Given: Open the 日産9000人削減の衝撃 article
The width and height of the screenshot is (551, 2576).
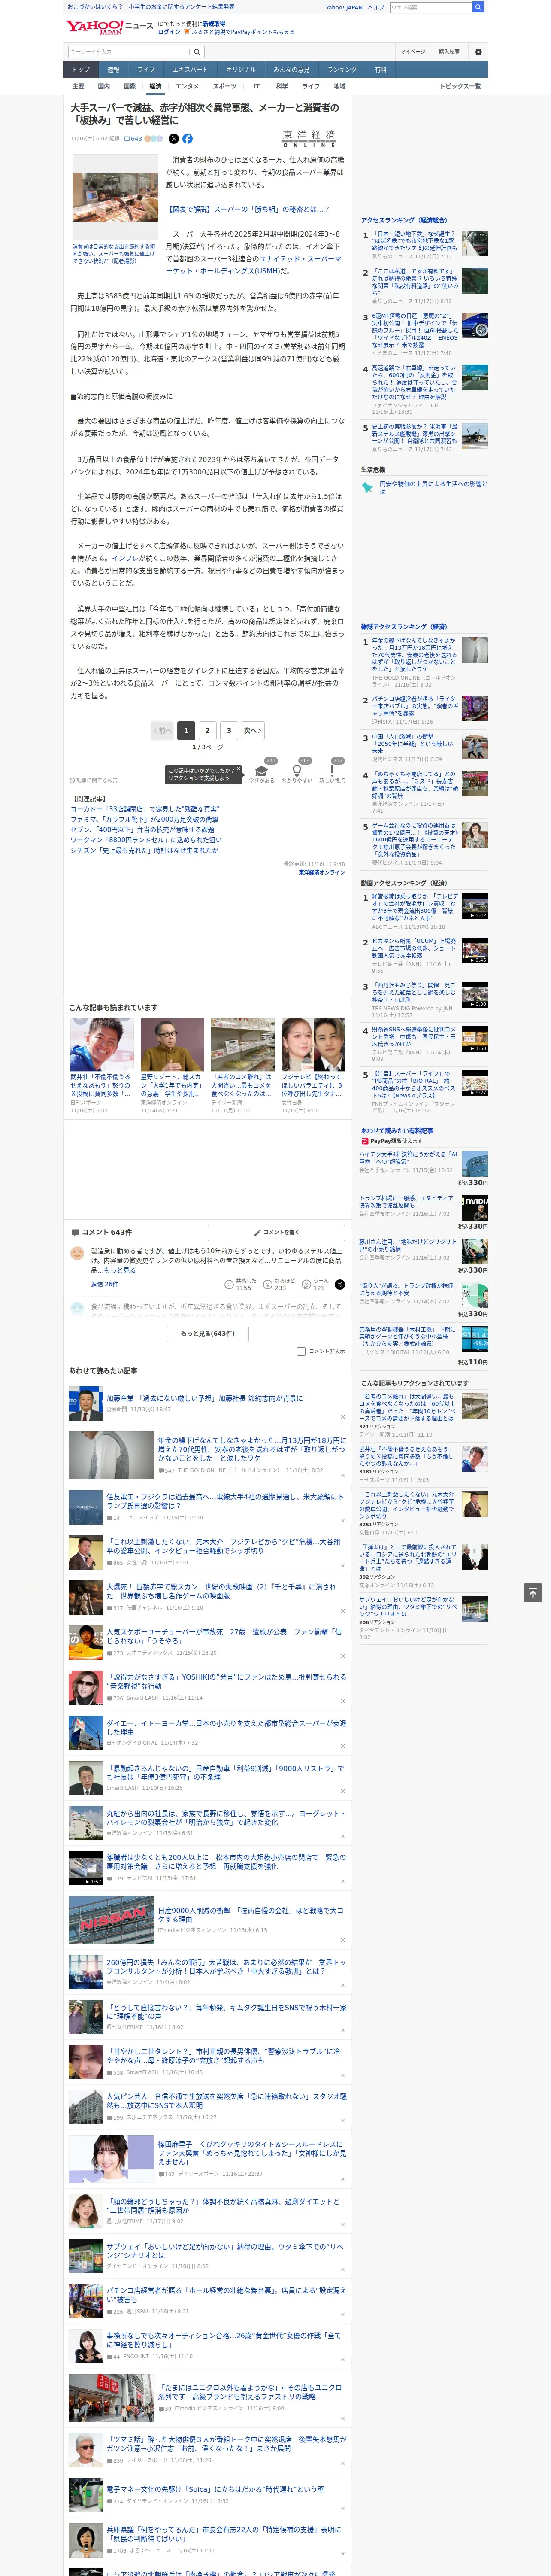Looking at the screenshot, I should 250,1915.
